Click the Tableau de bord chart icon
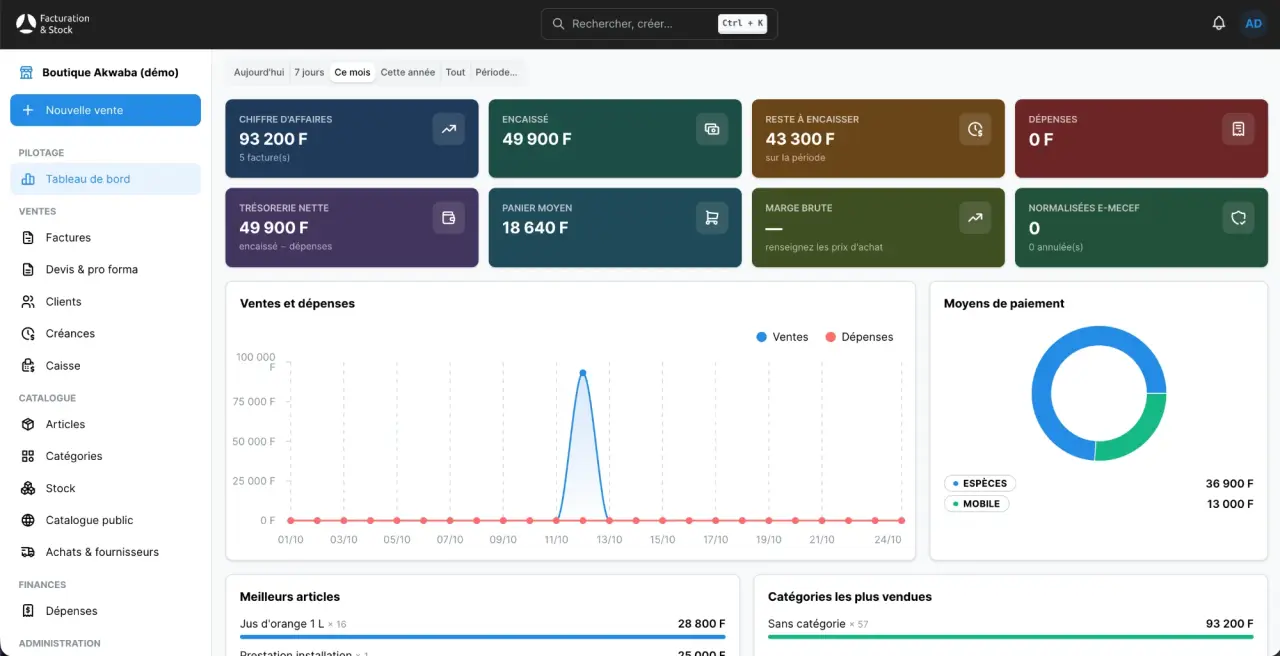 point(28,179)
